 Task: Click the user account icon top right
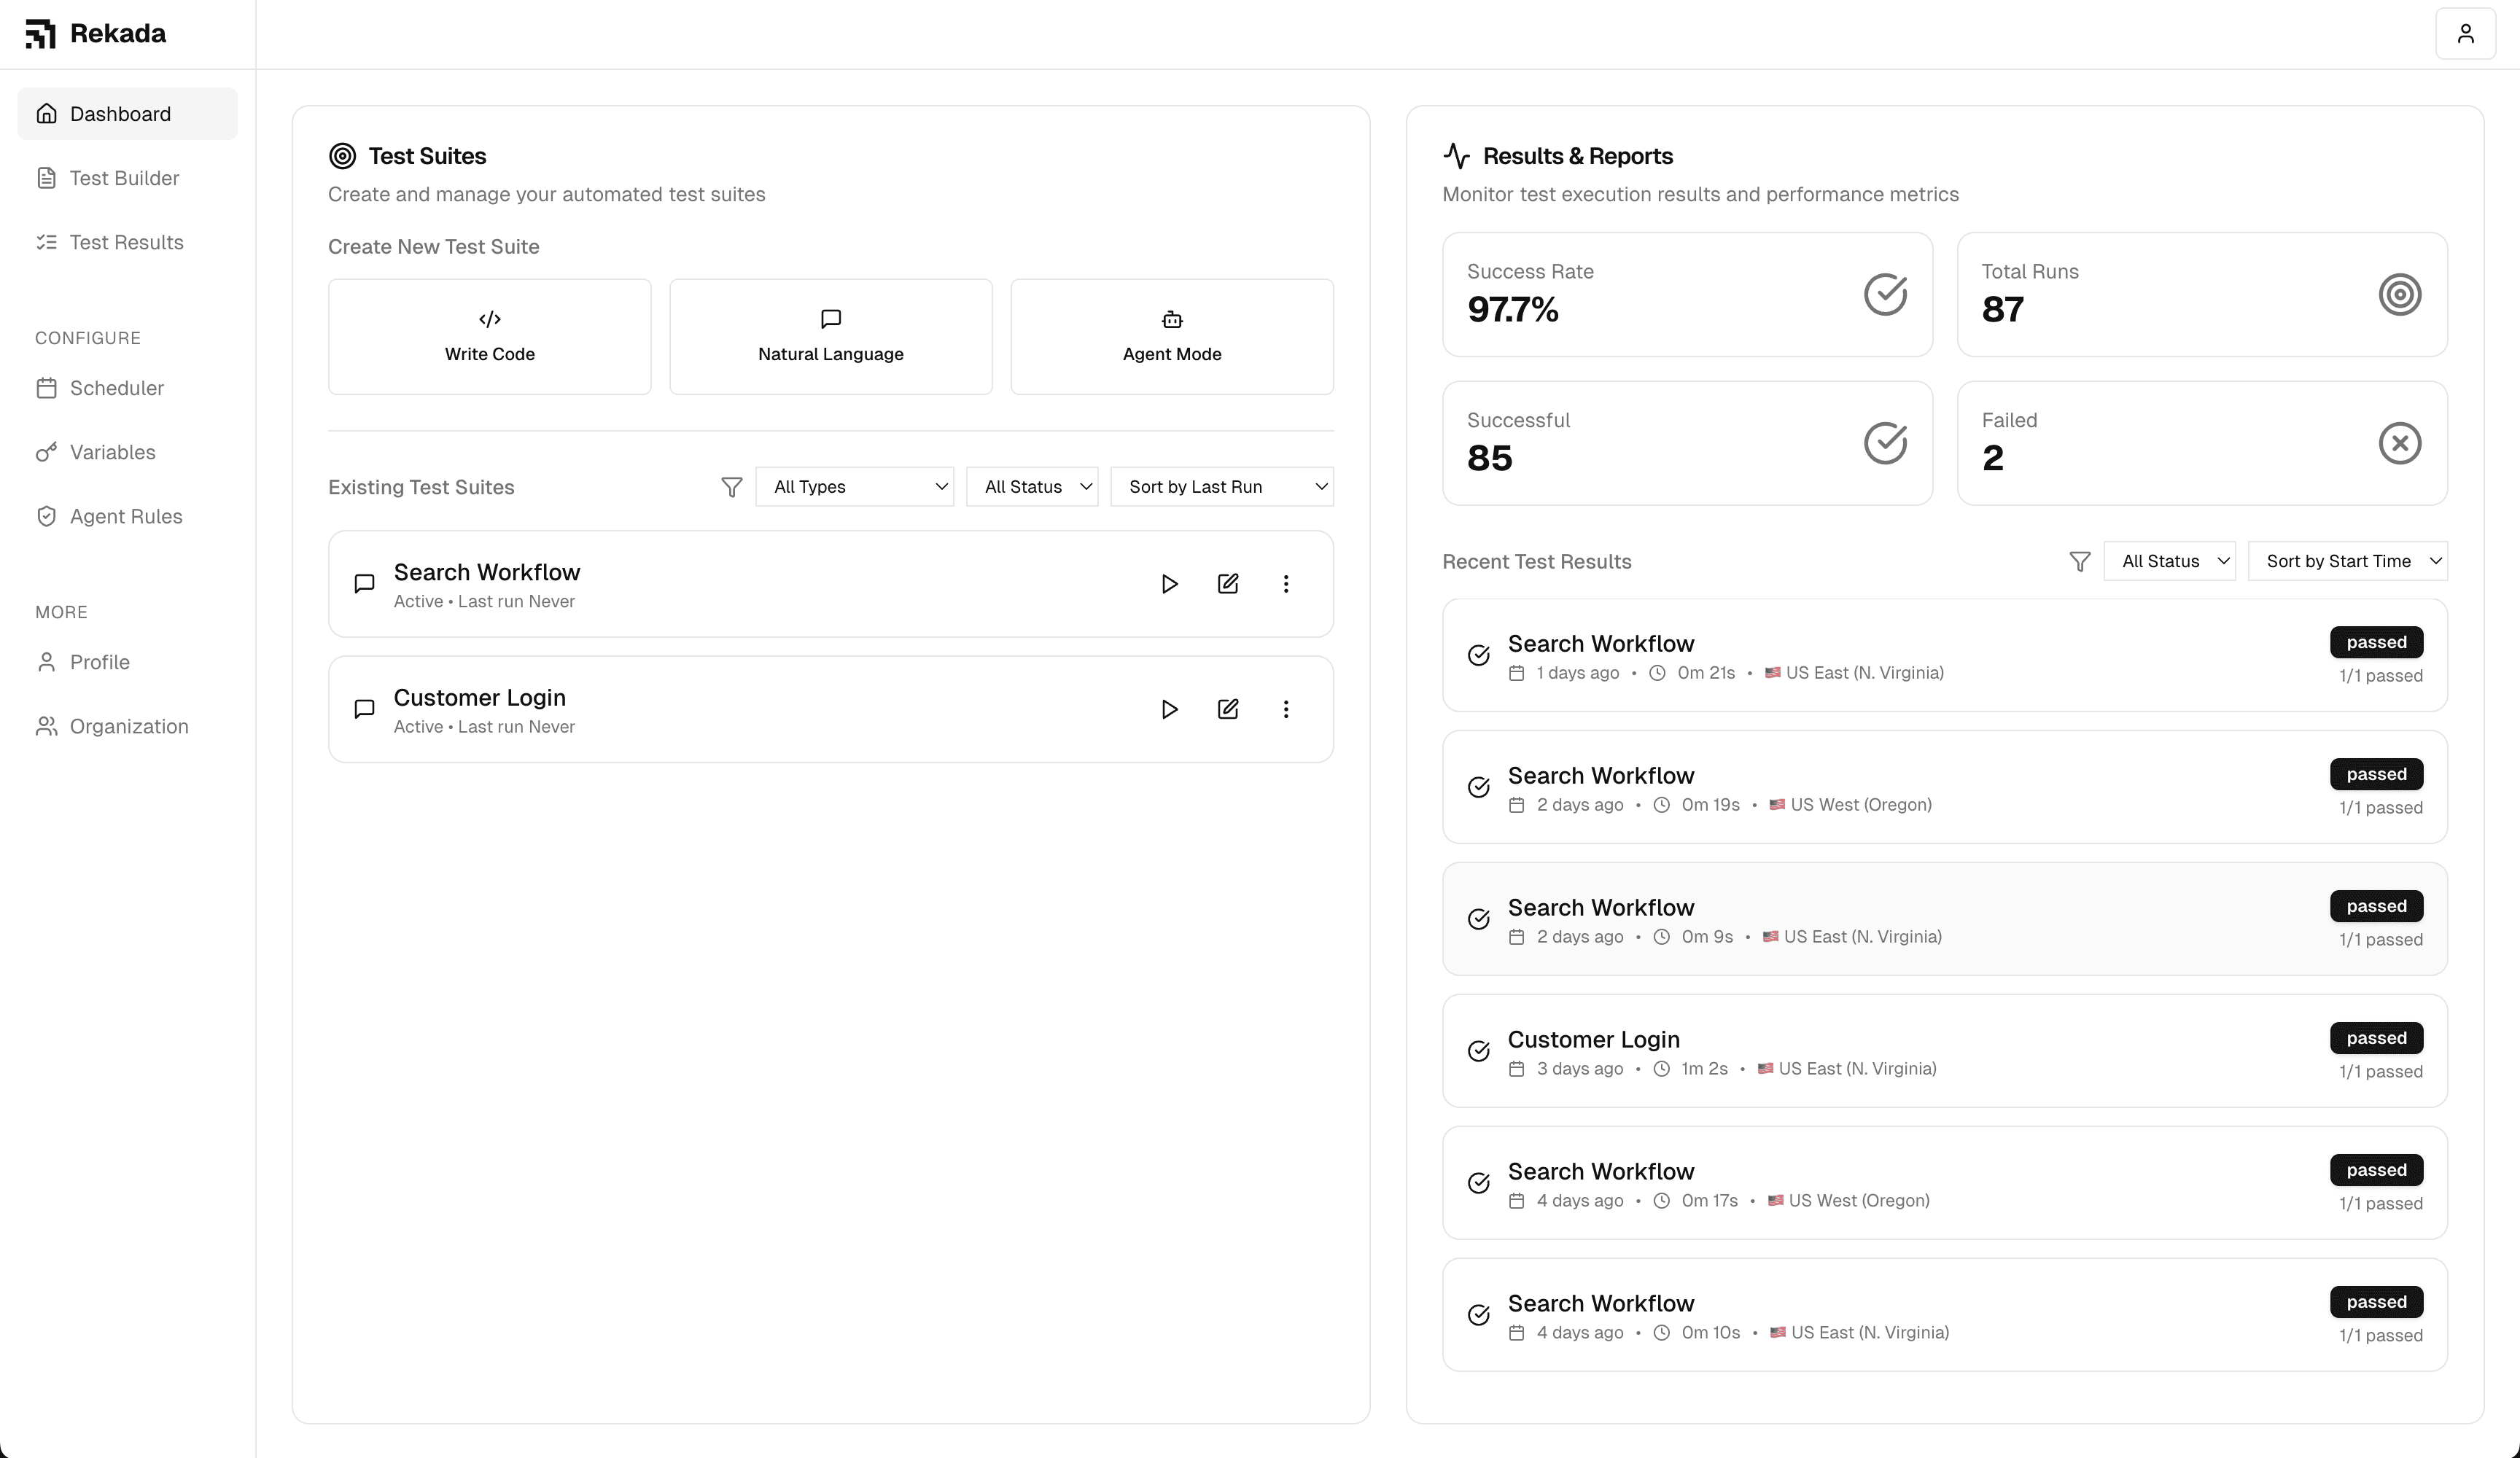pos(2465,34)
